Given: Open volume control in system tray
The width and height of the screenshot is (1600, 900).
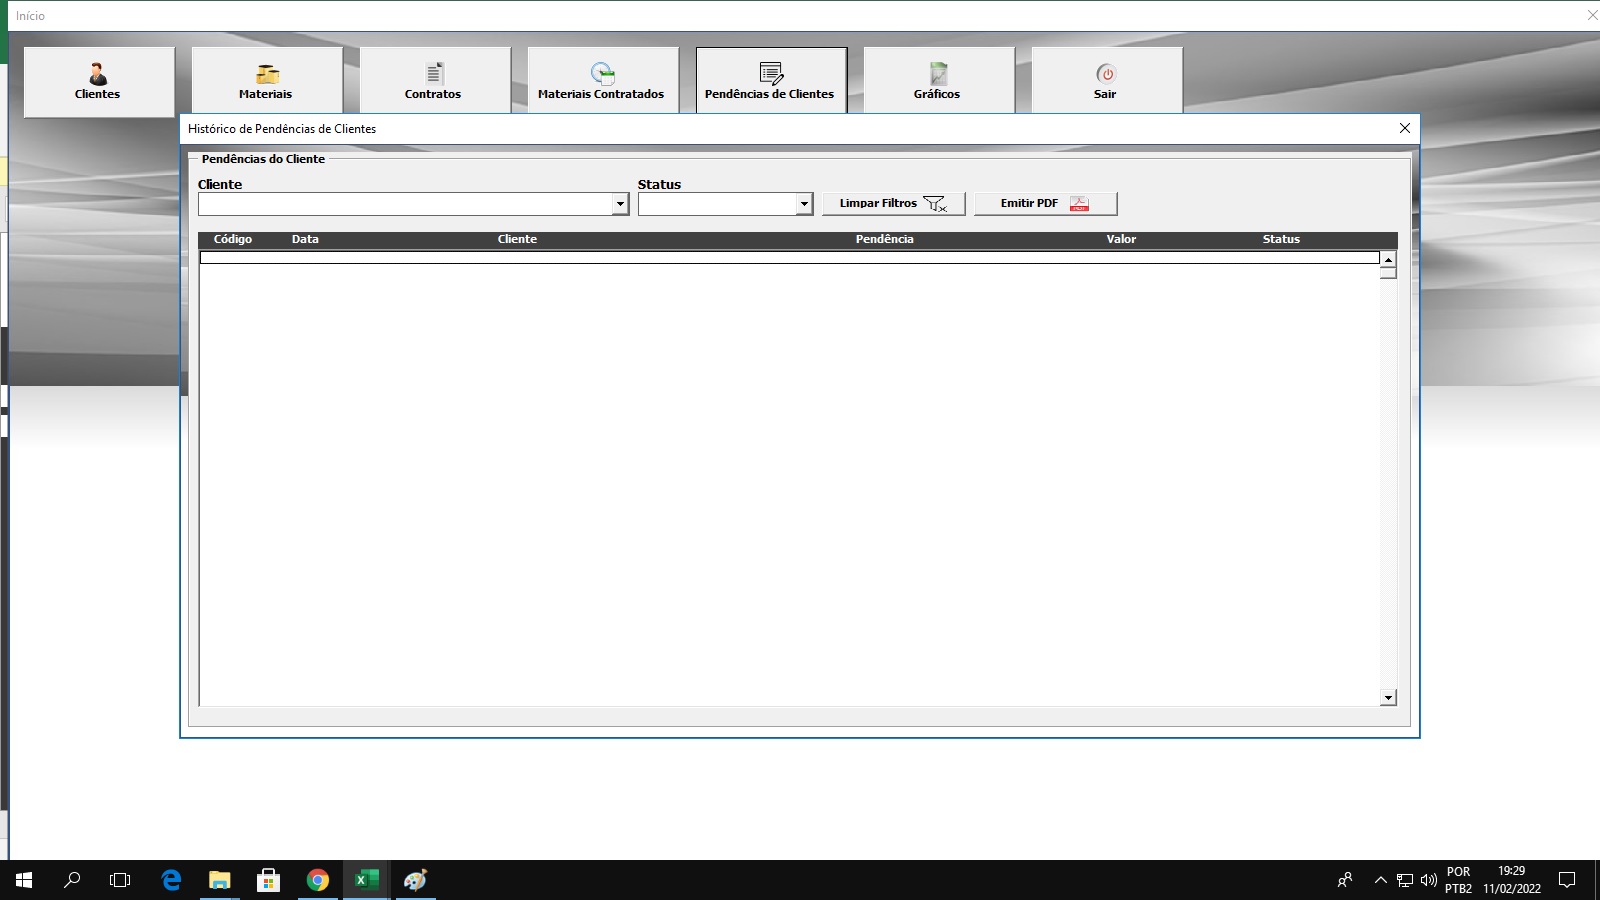Looking at the screenshot, I should (1428, 880).
